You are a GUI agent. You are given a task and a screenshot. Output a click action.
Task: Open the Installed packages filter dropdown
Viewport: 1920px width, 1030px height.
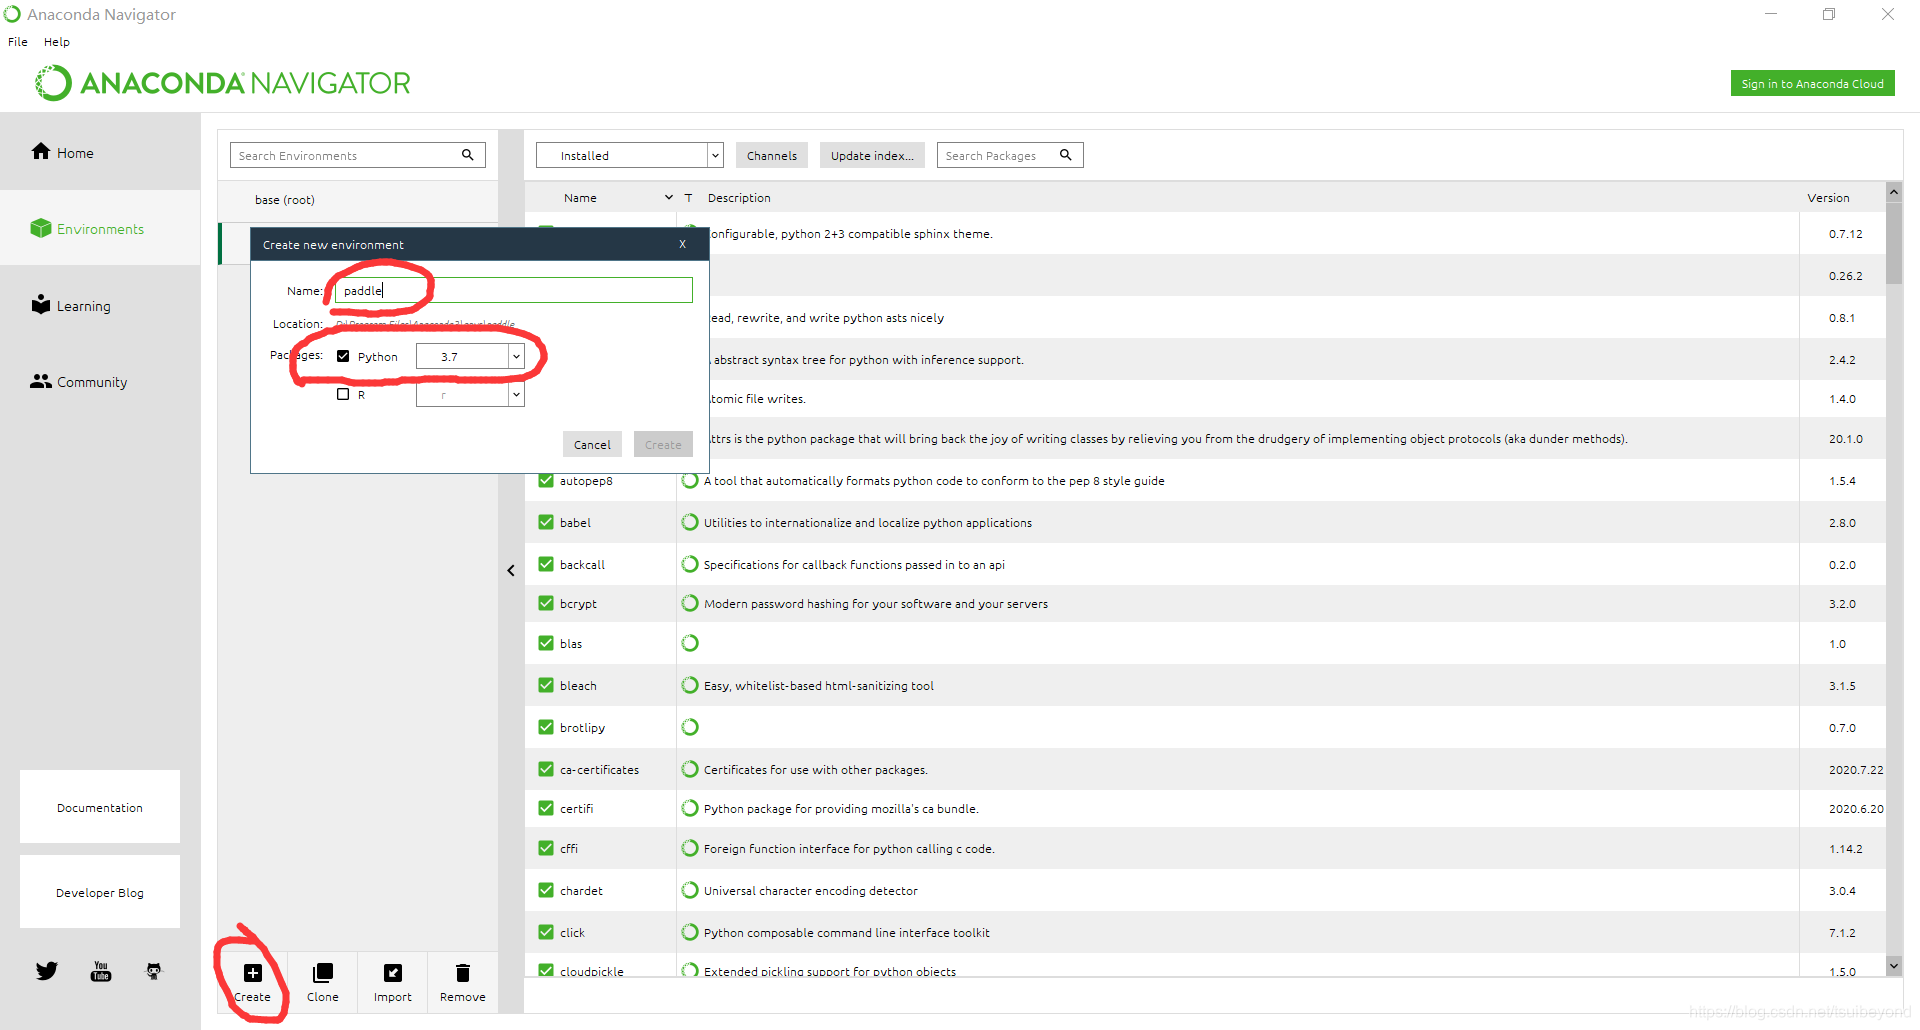click(x=629, y=155)
